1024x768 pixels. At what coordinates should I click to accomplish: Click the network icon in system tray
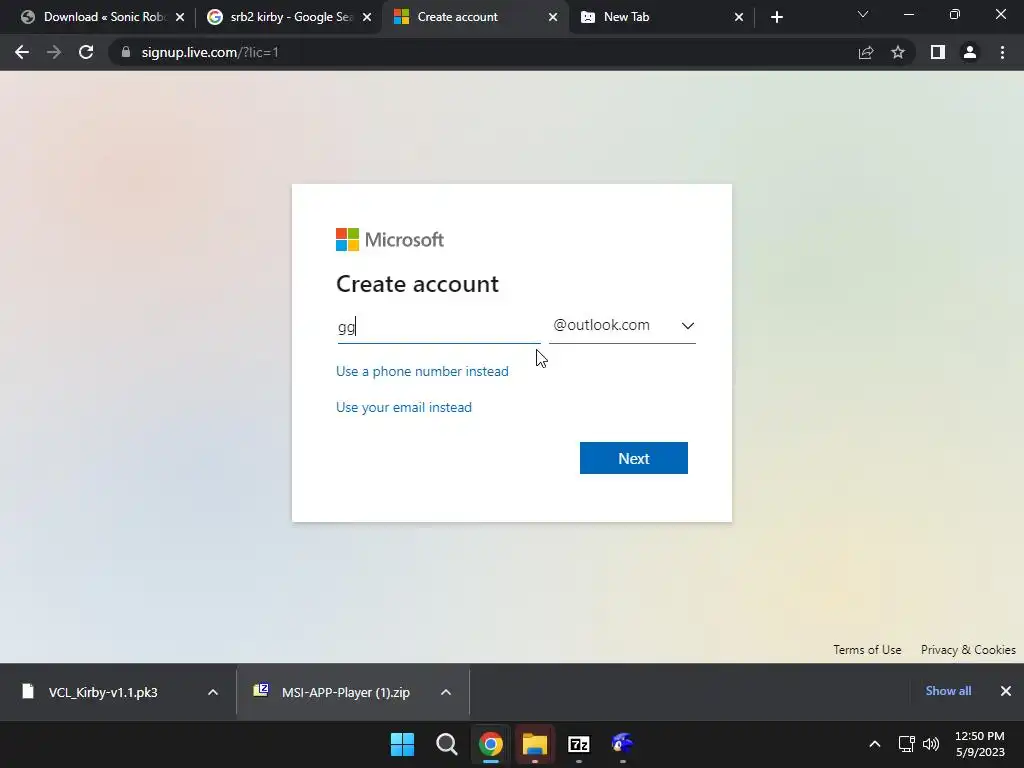(x=906, y=744)
